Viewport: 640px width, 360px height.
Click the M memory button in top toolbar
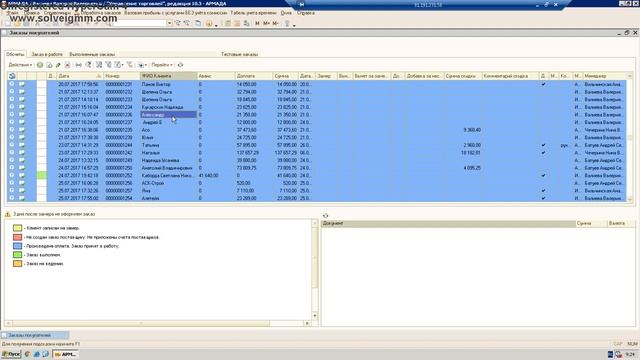(x=257, y=24)
